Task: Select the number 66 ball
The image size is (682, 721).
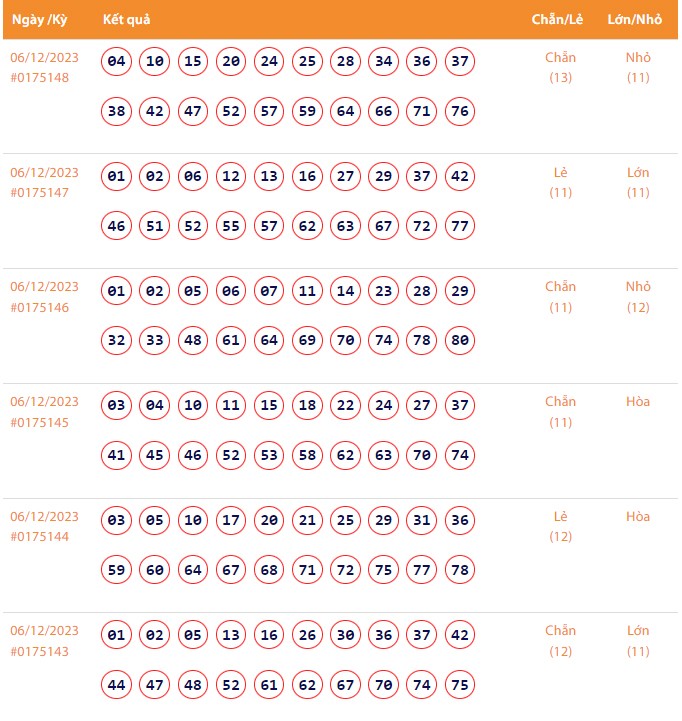Action: [x=384, y=111]
